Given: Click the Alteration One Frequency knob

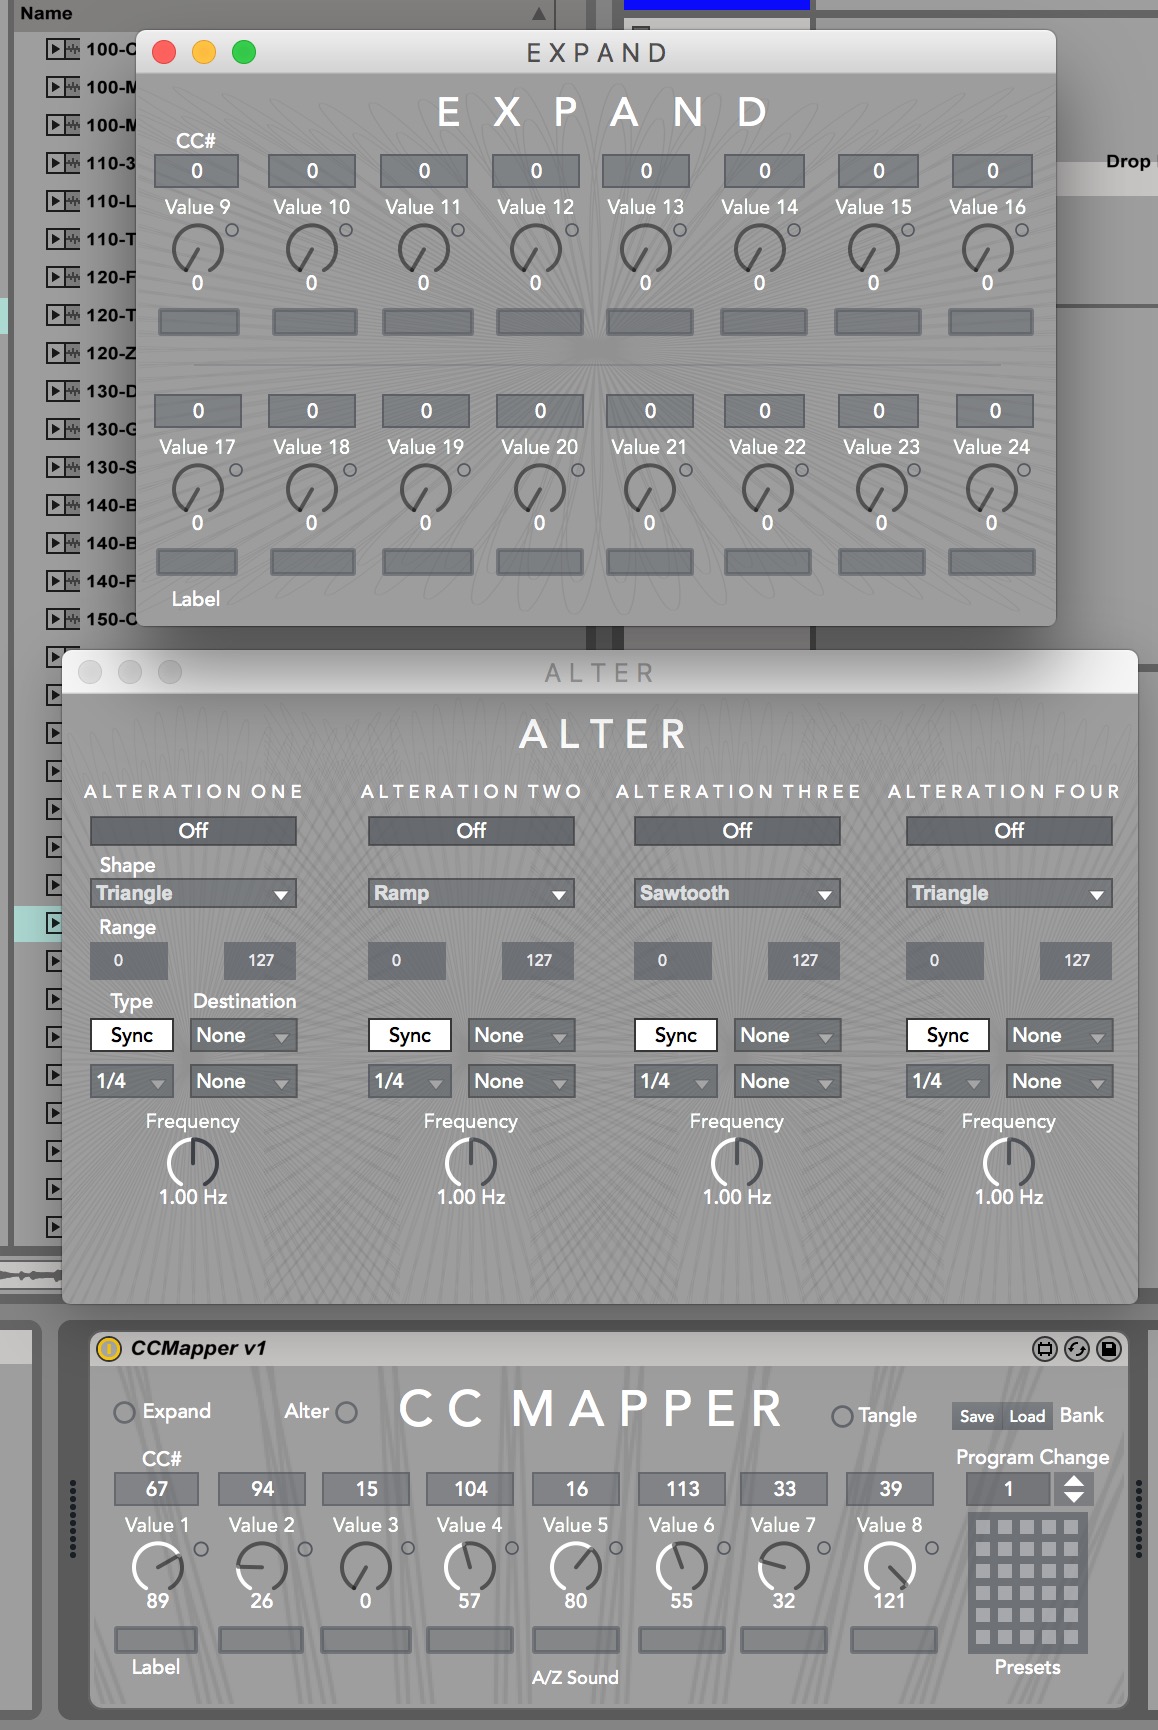Looking at the screenshot, I should click(x=193, y=1163).
